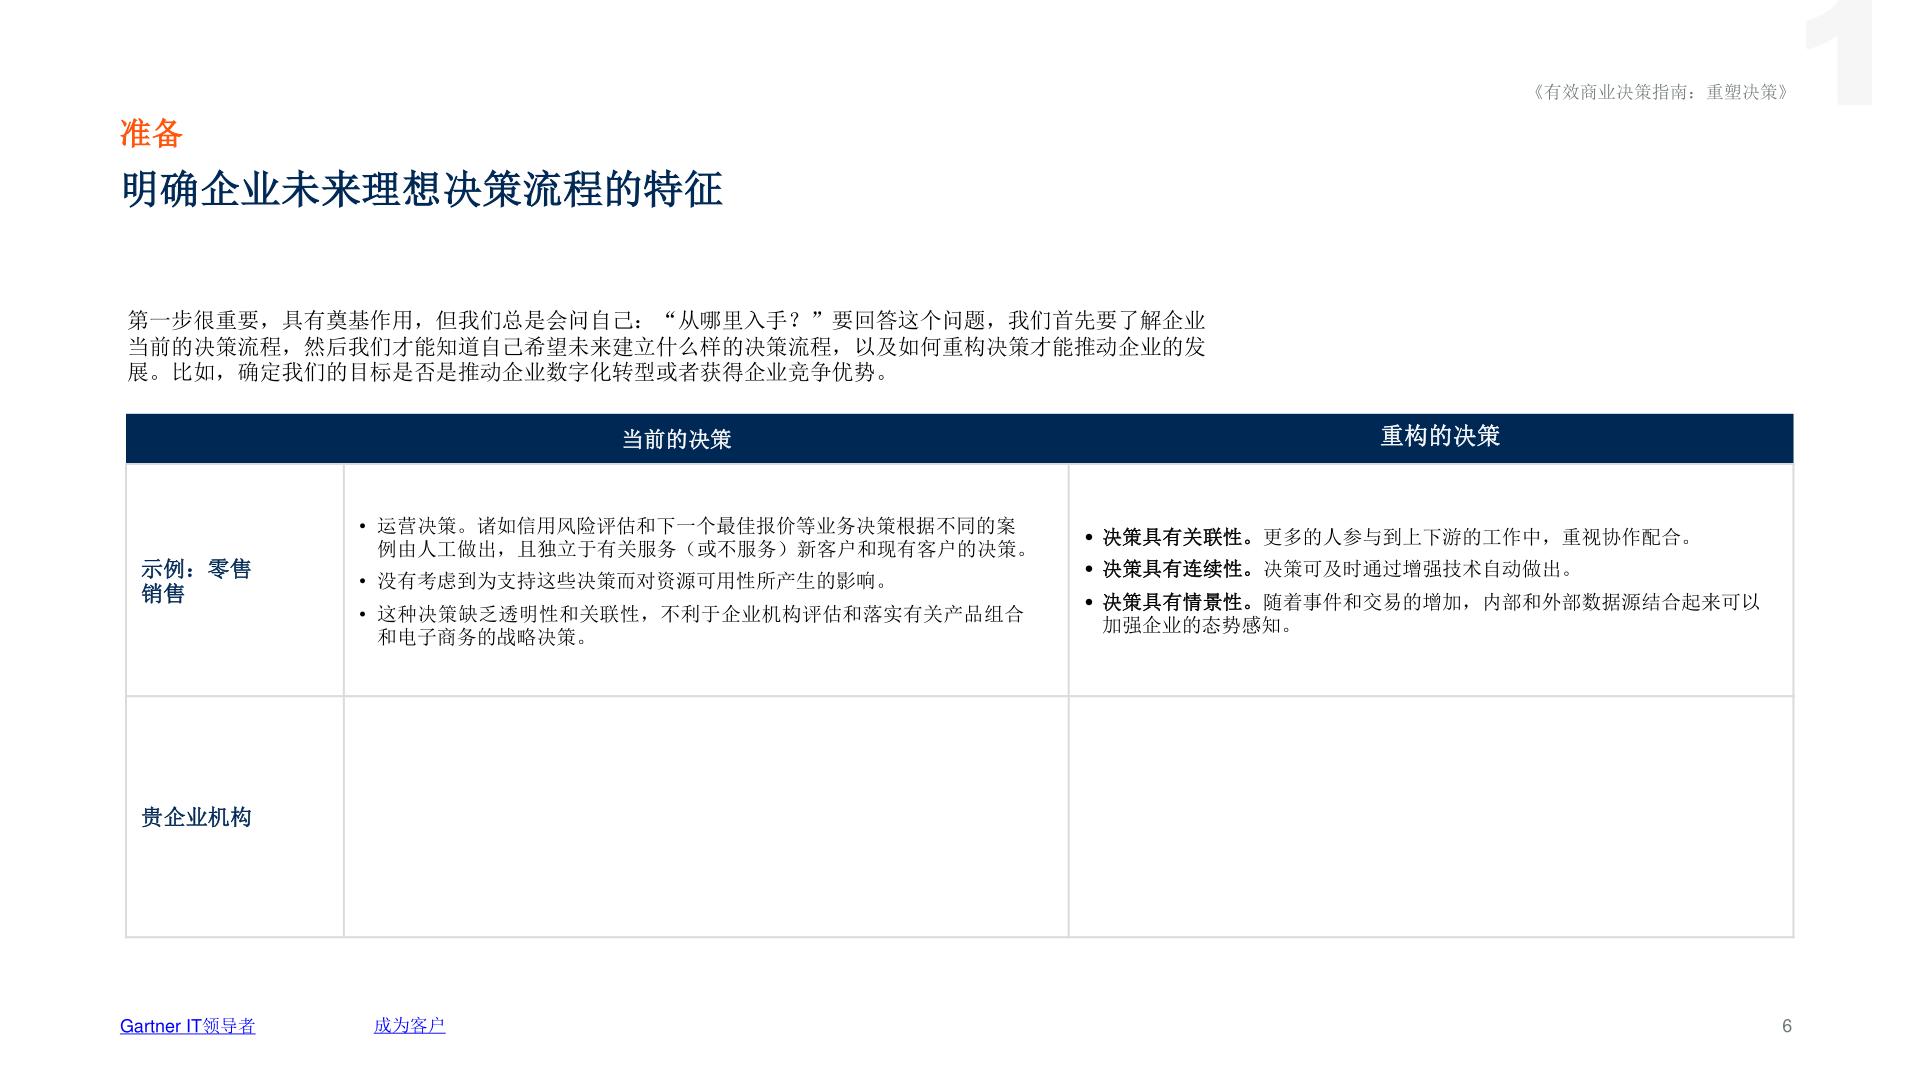1920x1080 pixels.
Task: Select the 重构的决策 column header
Action: 1440,436
